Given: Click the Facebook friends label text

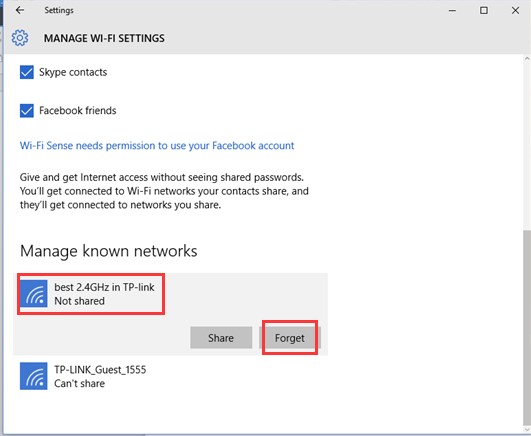Looking at the screenshot, I should coord(78,110).
